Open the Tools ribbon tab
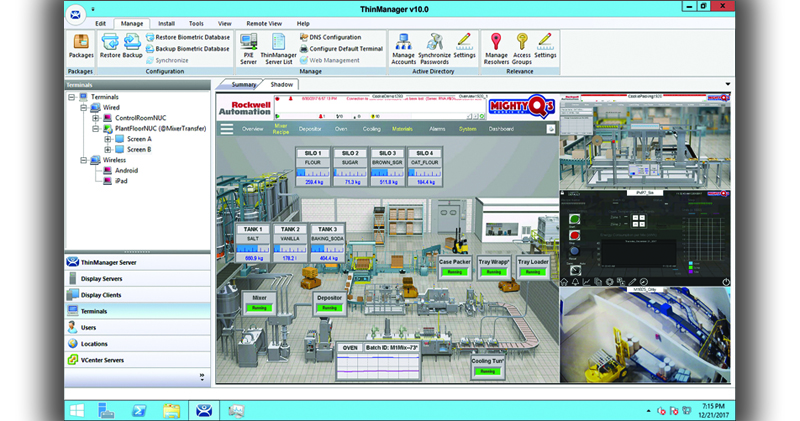Image resolution: width=800 pixels, height=421 pixels. click(196, 23)
